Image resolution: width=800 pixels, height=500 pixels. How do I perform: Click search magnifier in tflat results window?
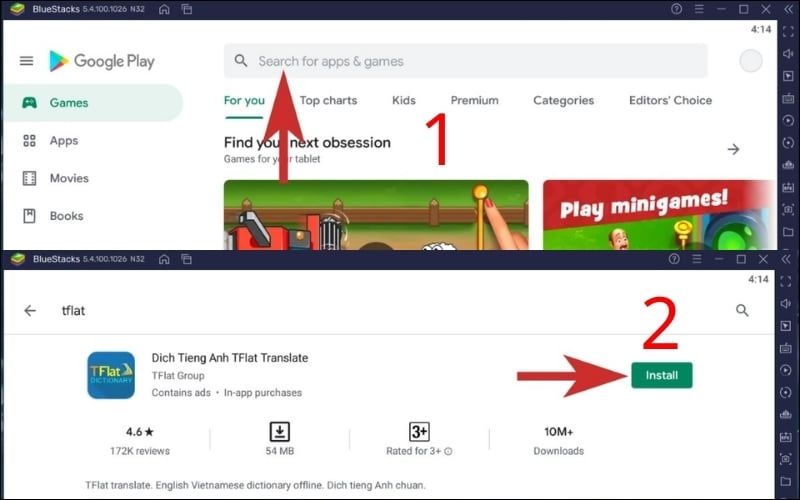point(742,310)
